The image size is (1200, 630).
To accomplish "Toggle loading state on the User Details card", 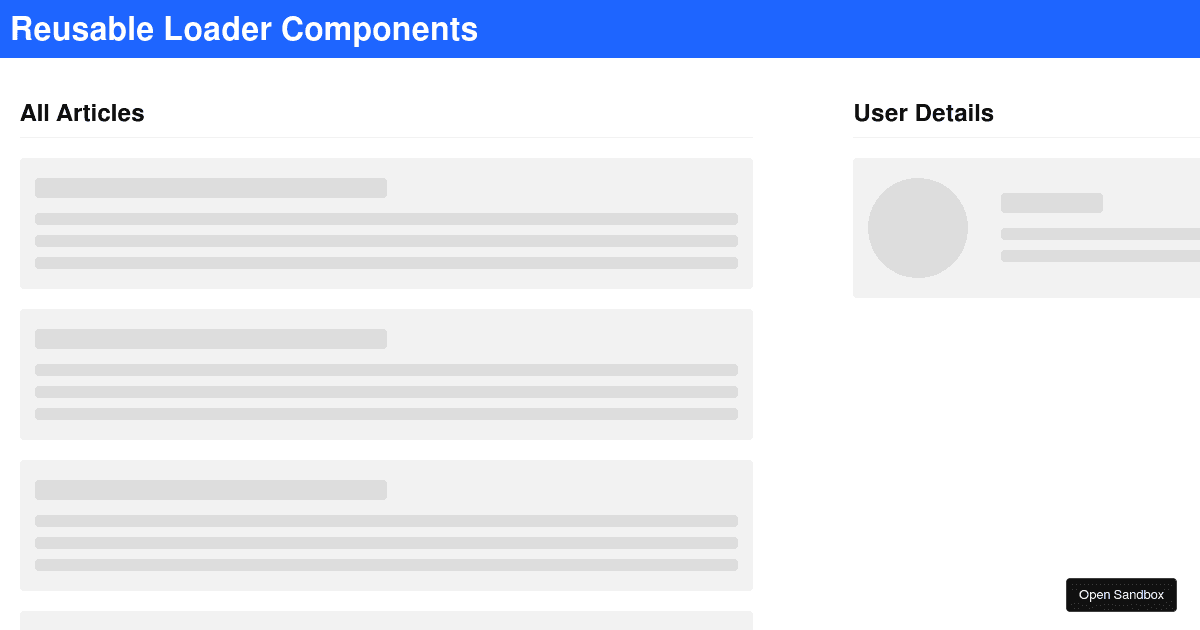I will click(1026, 228).
